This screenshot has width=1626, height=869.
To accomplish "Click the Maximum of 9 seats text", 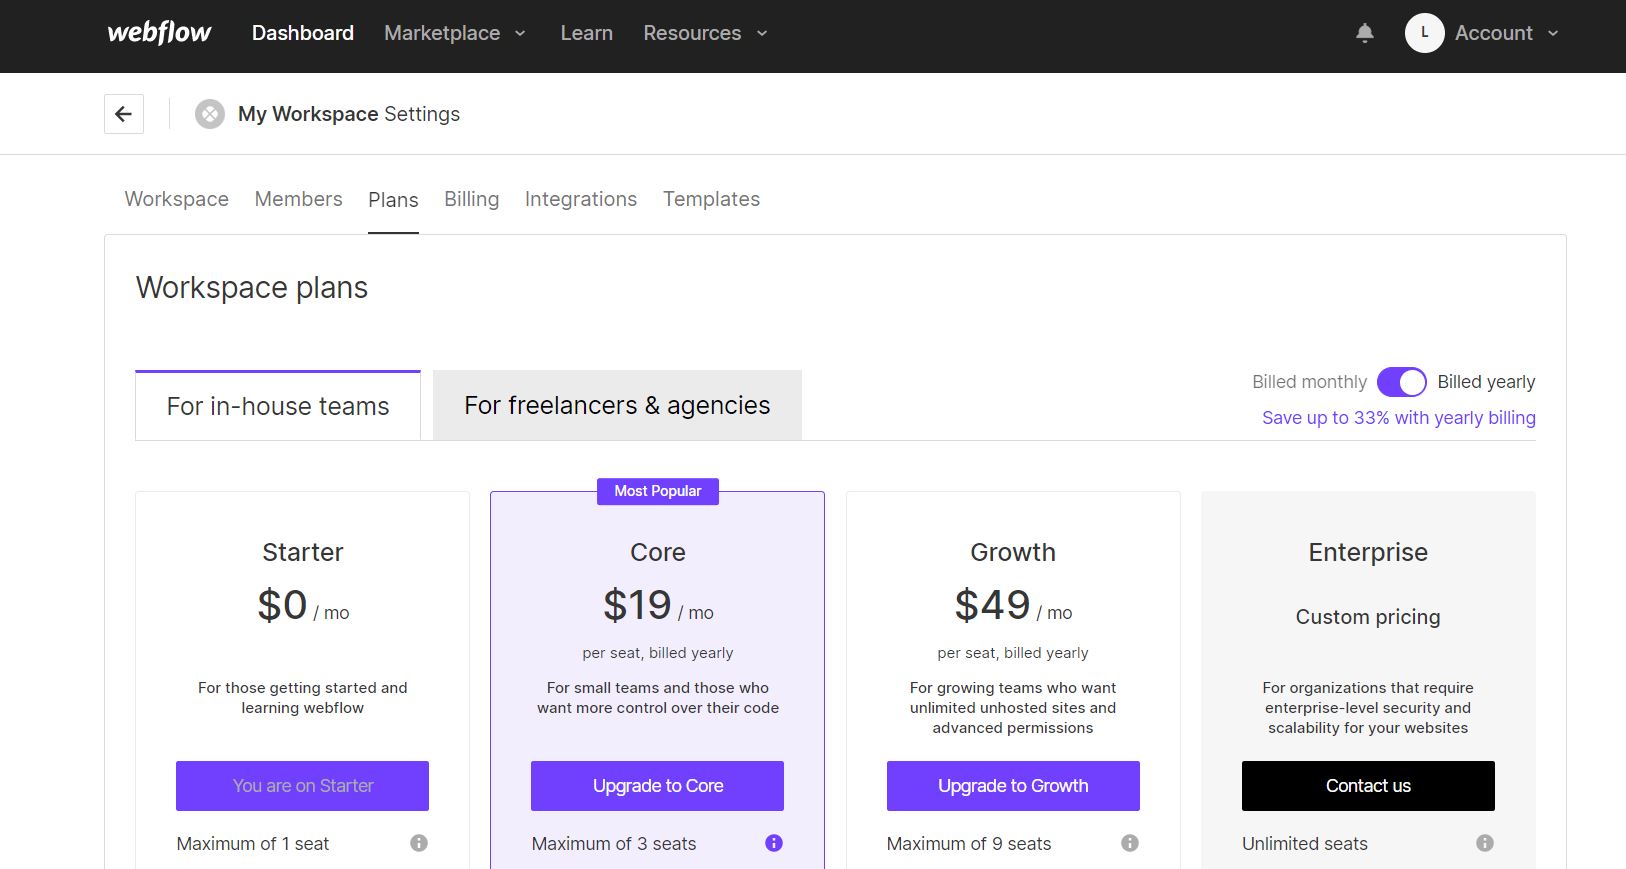I will 969,844.
